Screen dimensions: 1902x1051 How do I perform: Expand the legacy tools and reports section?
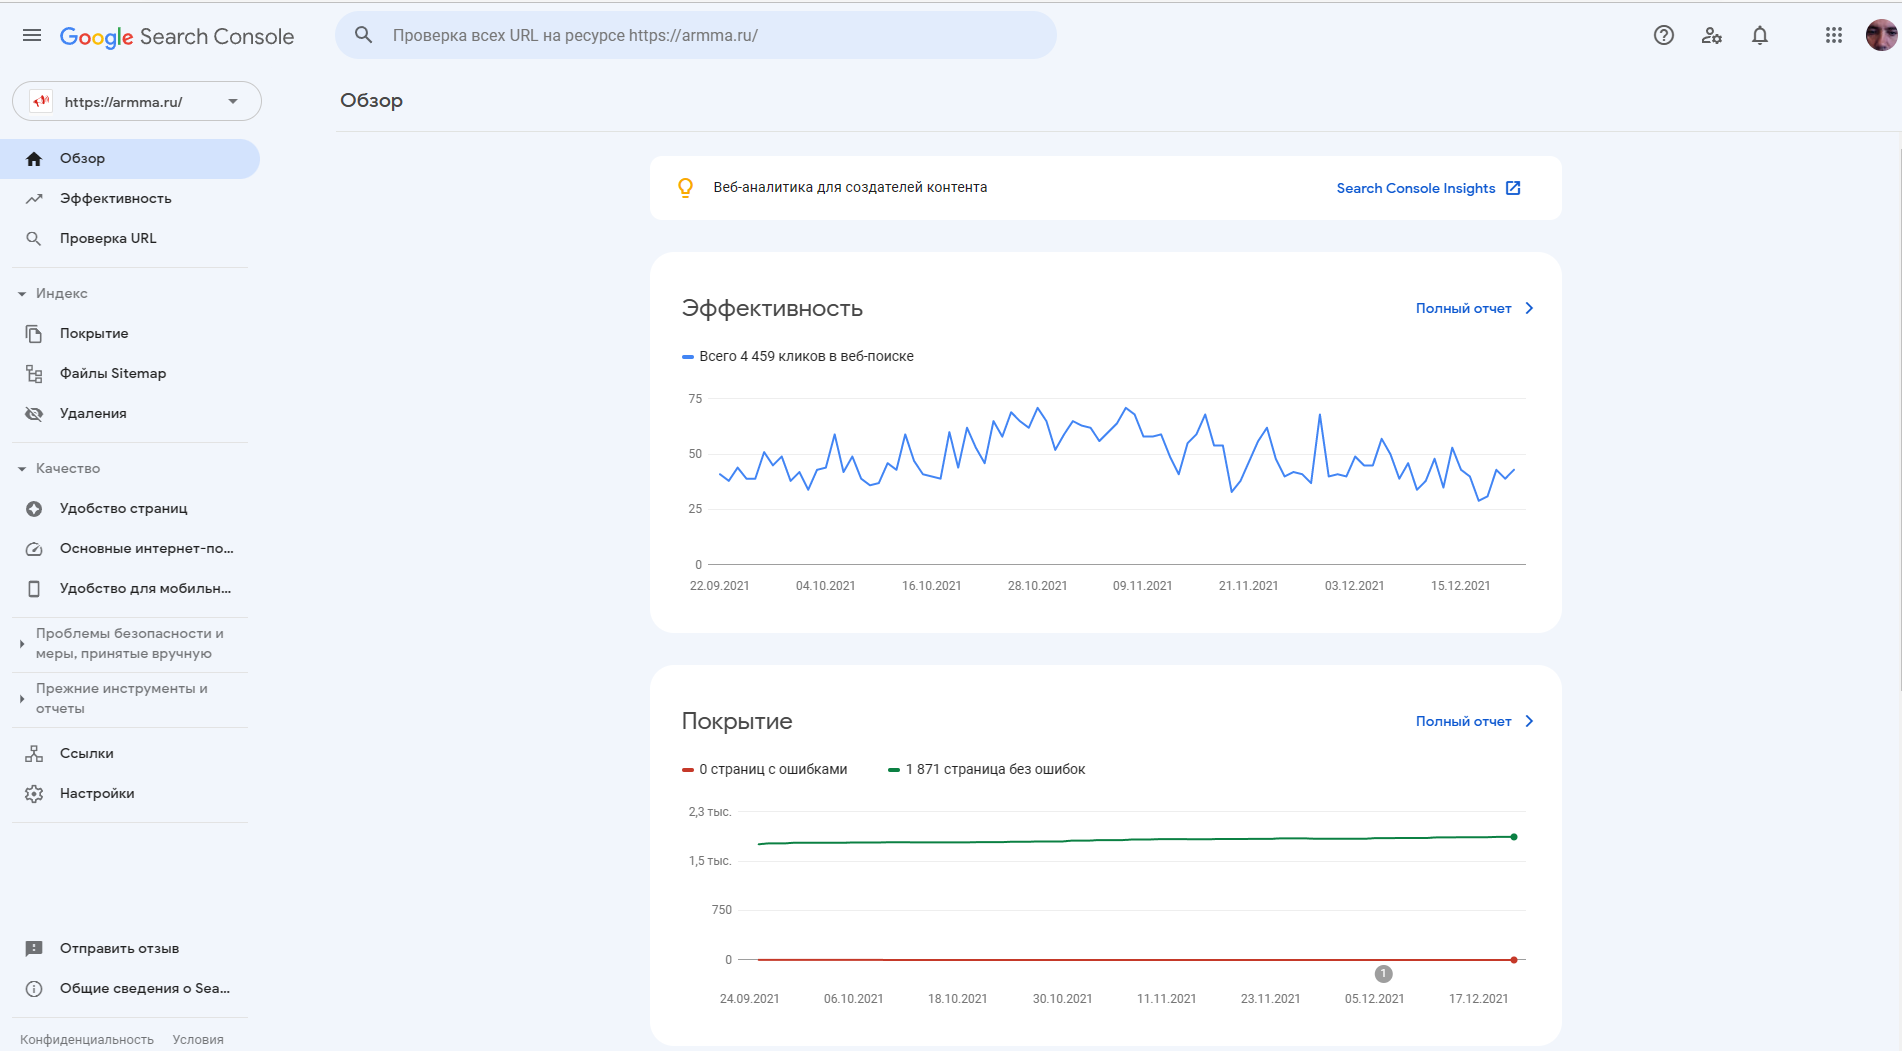[22, 699]
